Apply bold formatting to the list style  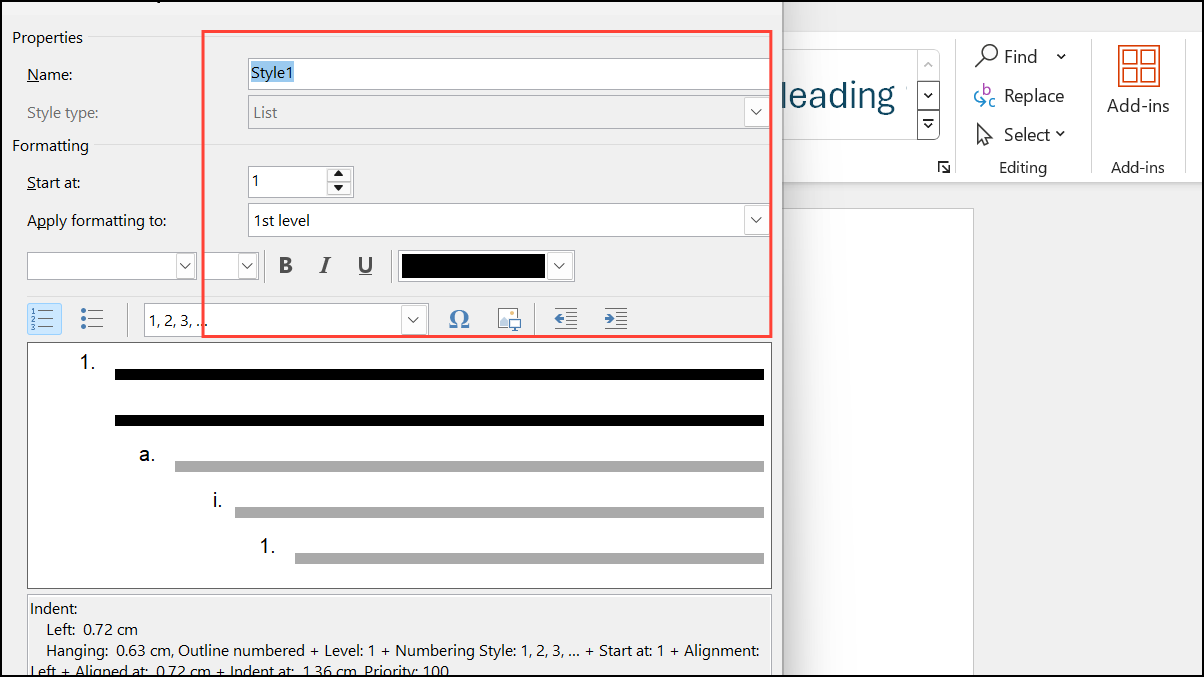coord(286,265)
